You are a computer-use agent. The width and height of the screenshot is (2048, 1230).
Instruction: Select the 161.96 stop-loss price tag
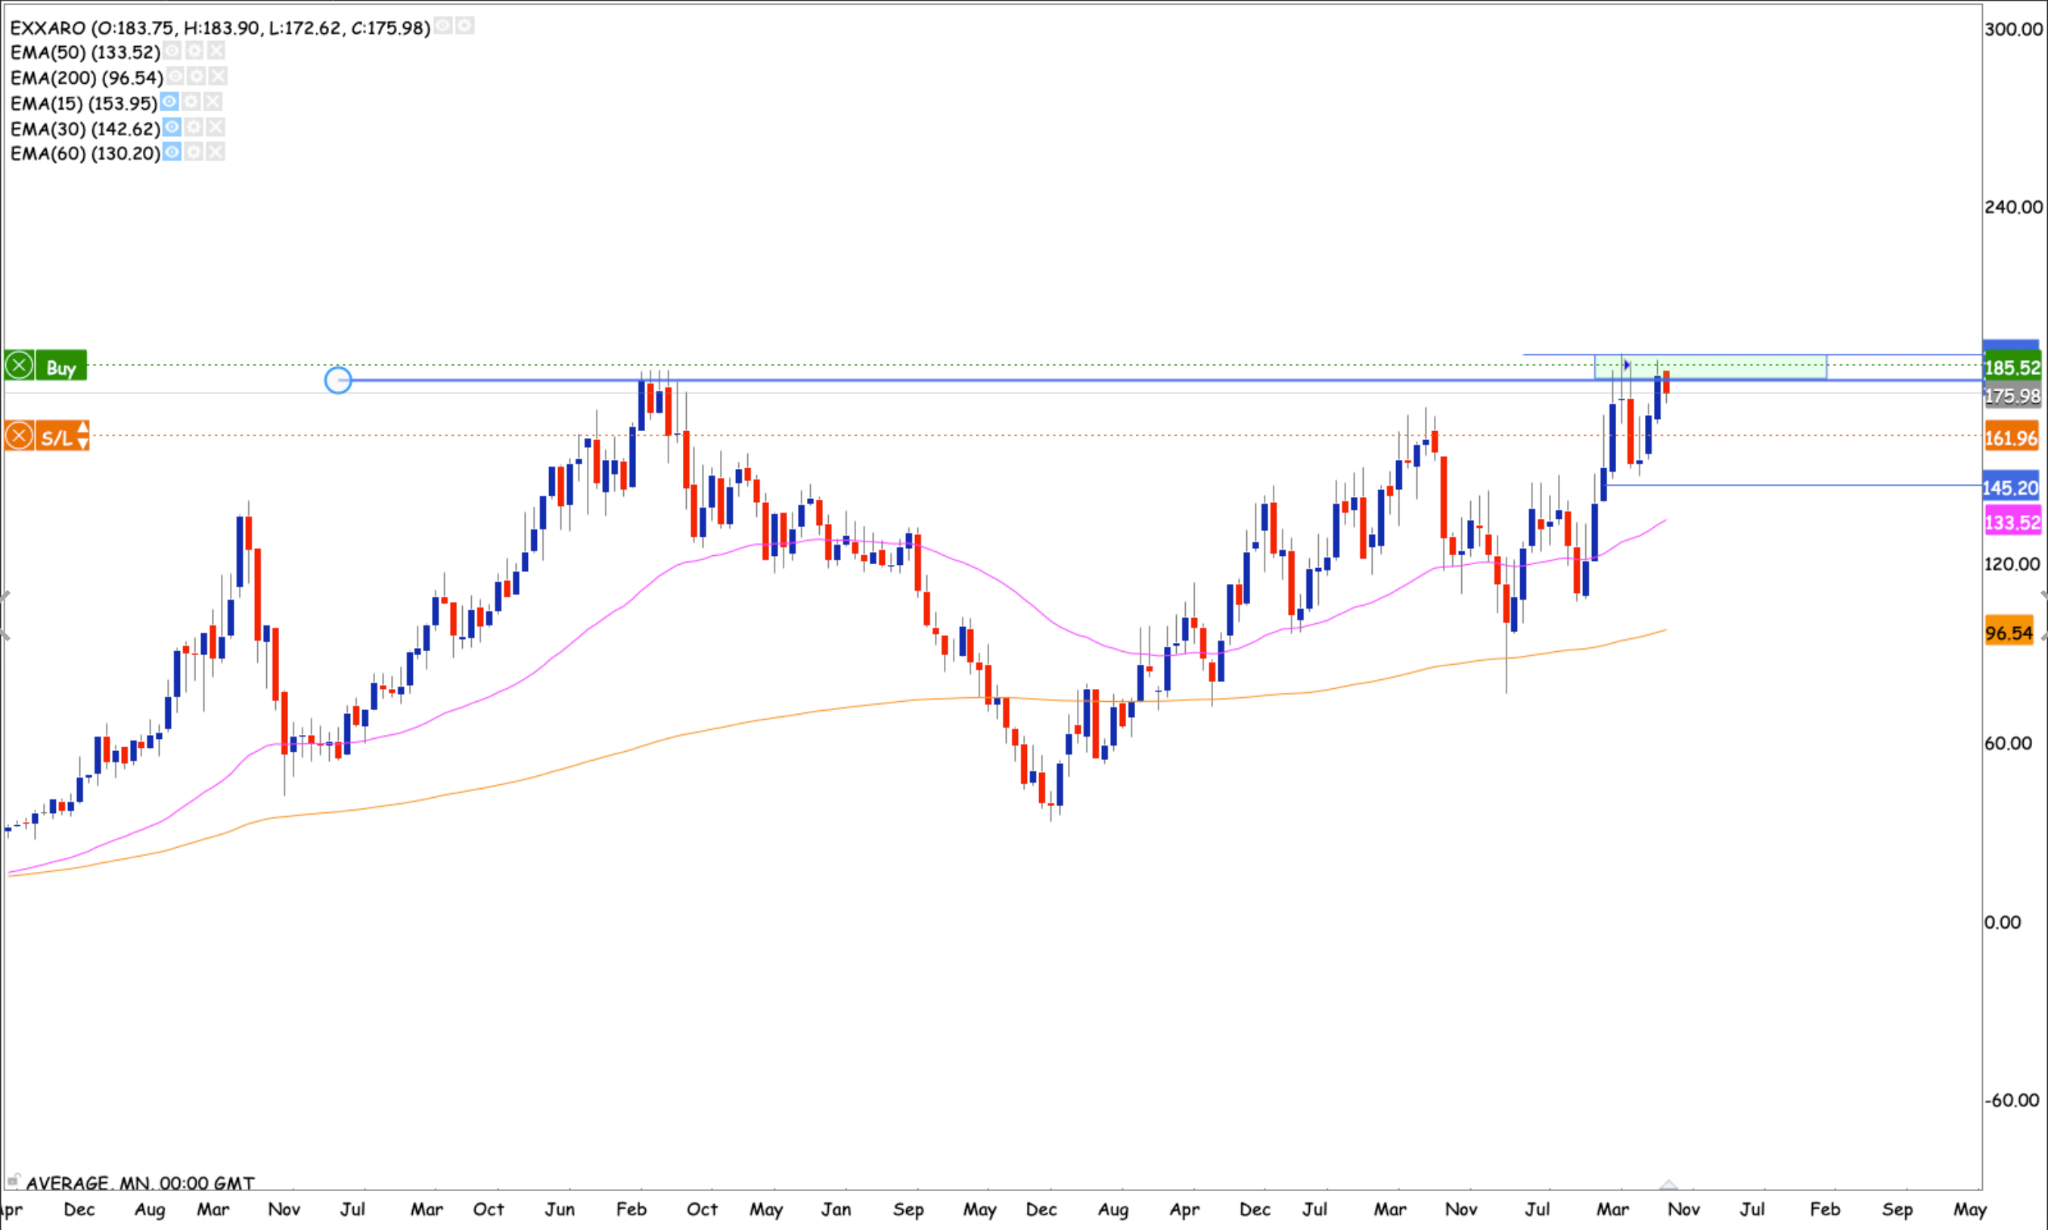pos(2011,438)
